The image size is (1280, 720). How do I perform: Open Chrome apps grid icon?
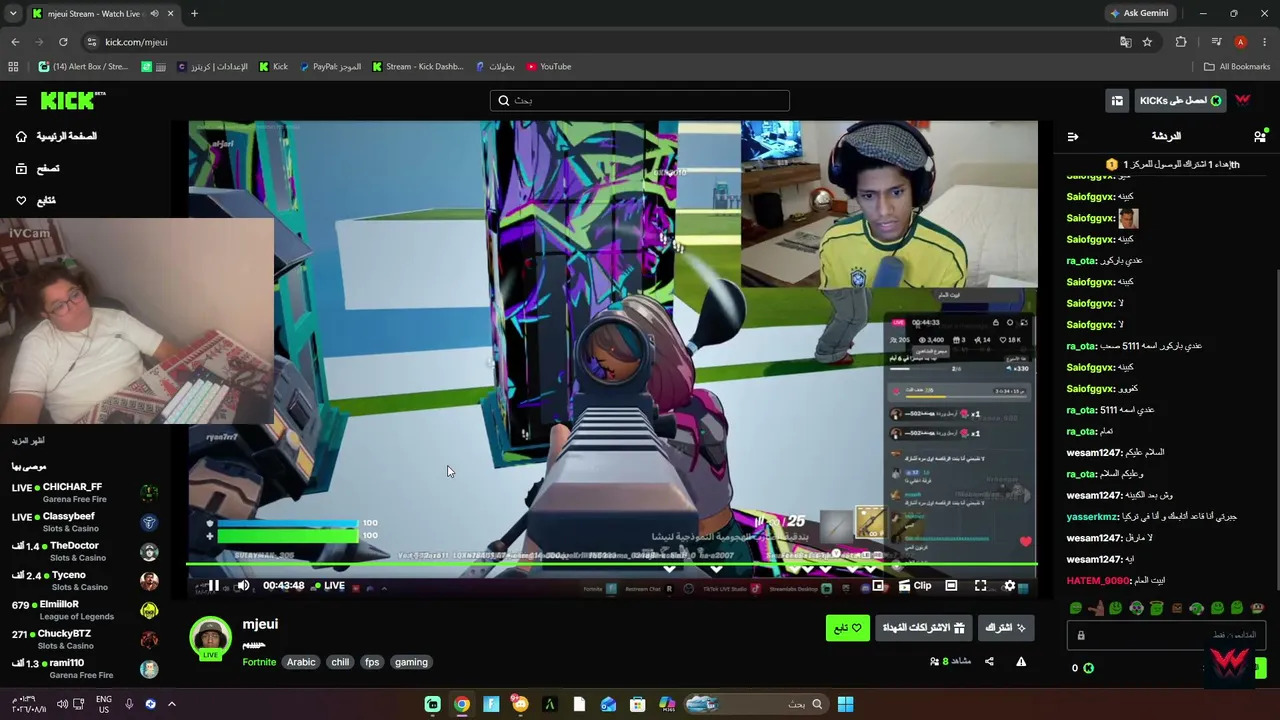pyautogui.click(x=13, y=67)
